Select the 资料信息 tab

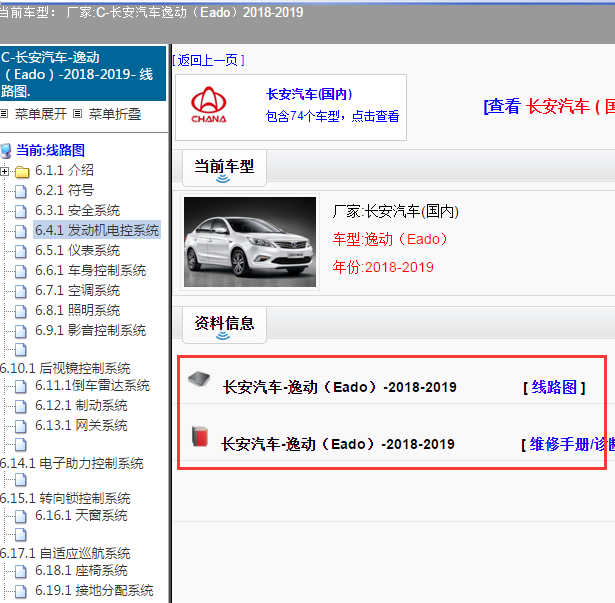(224, 325)
